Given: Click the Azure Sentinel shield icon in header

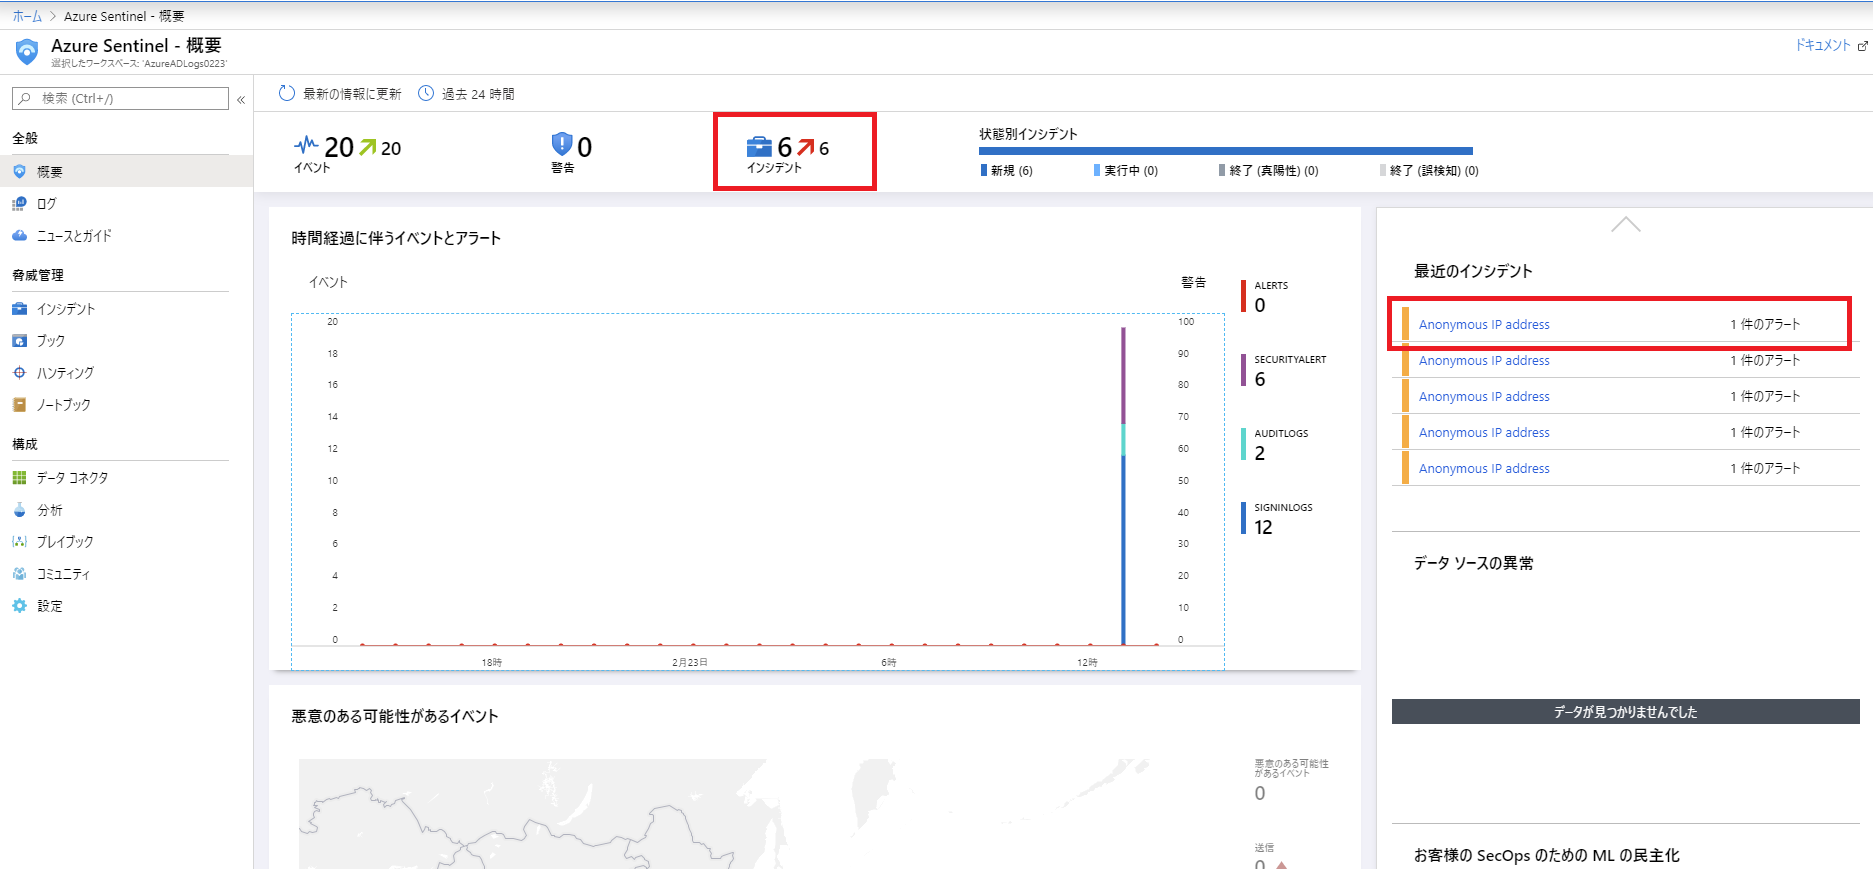Looking at the screenshot, I should point(27,51).
